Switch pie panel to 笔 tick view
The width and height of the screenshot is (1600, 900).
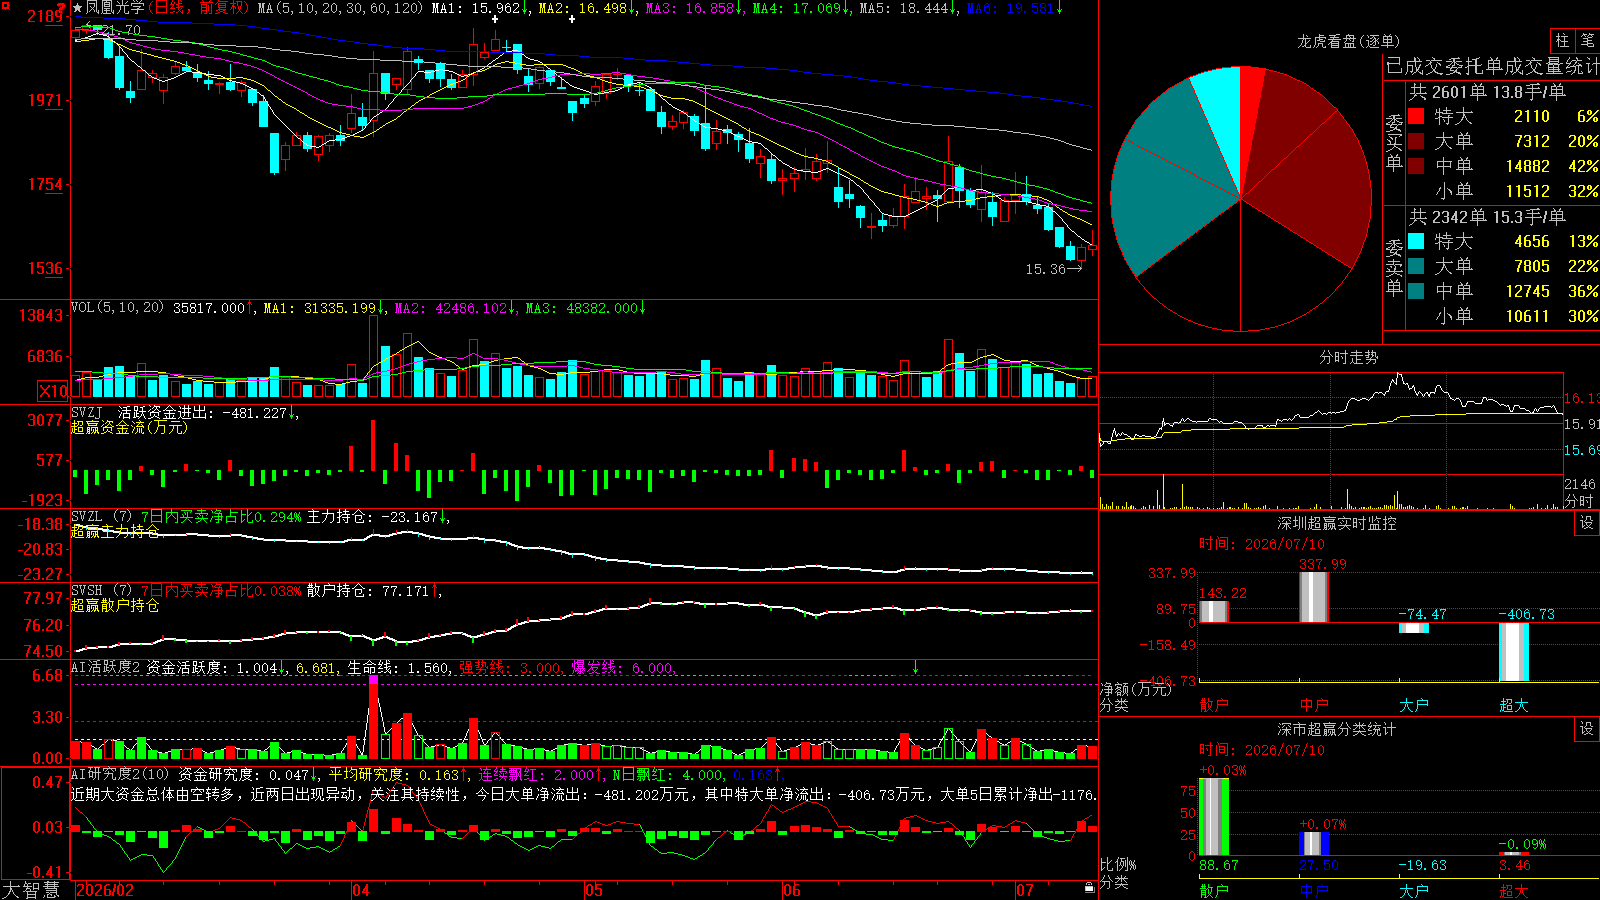coord(1587,40)
